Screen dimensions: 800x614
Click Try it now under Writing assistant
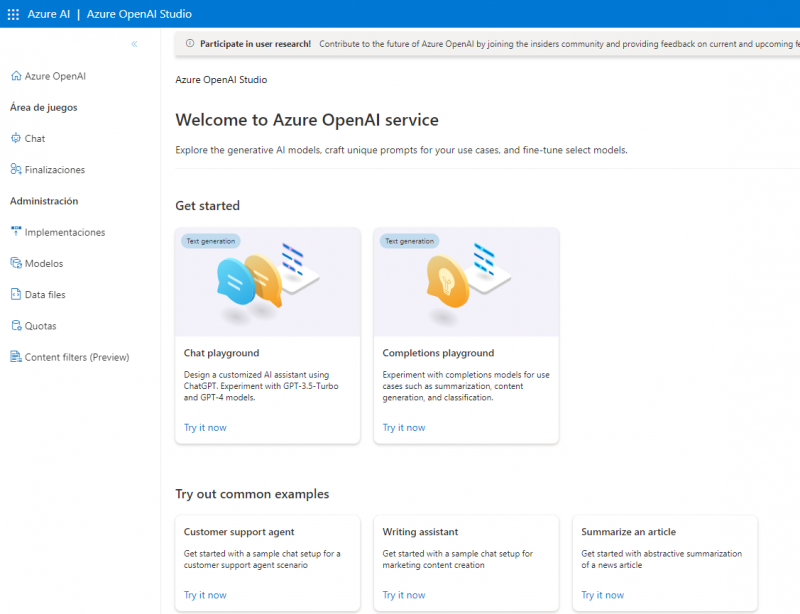coord(404,595)
